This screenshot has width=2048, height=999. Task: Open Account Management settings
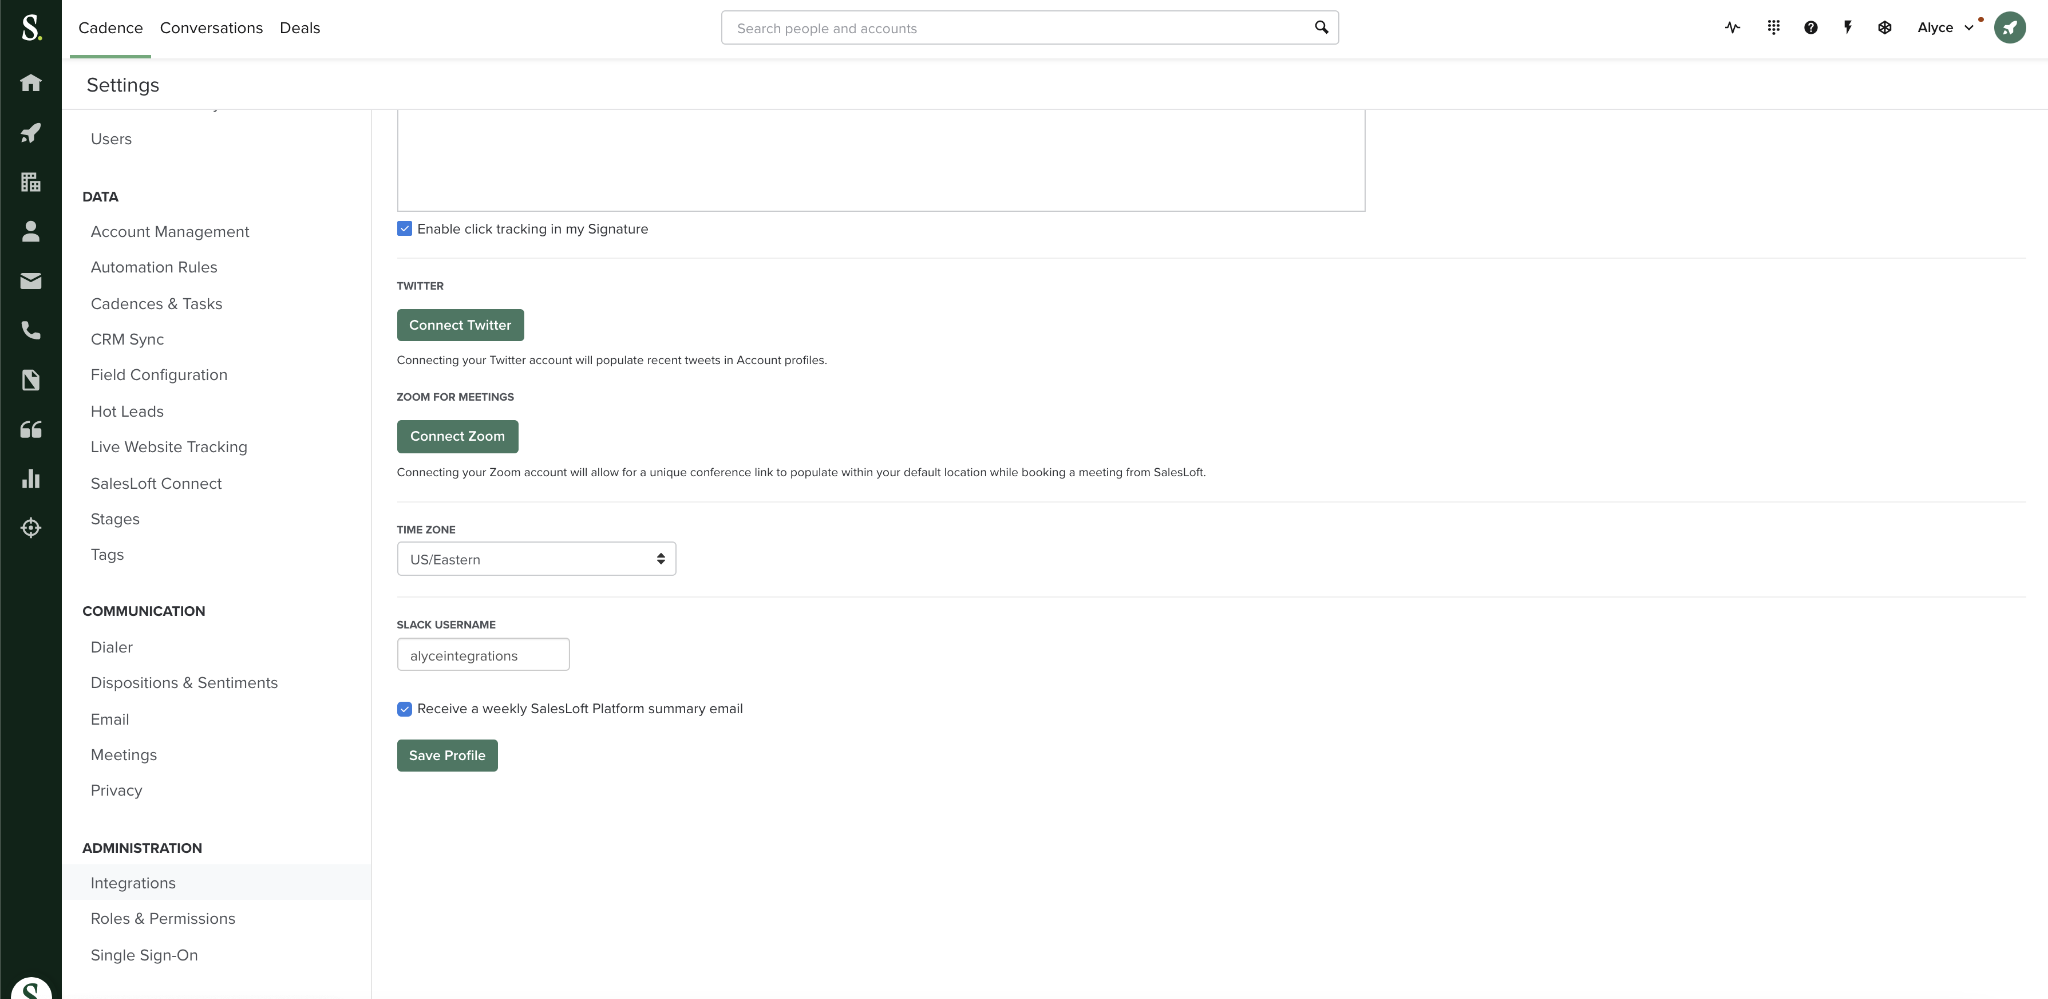170,232
